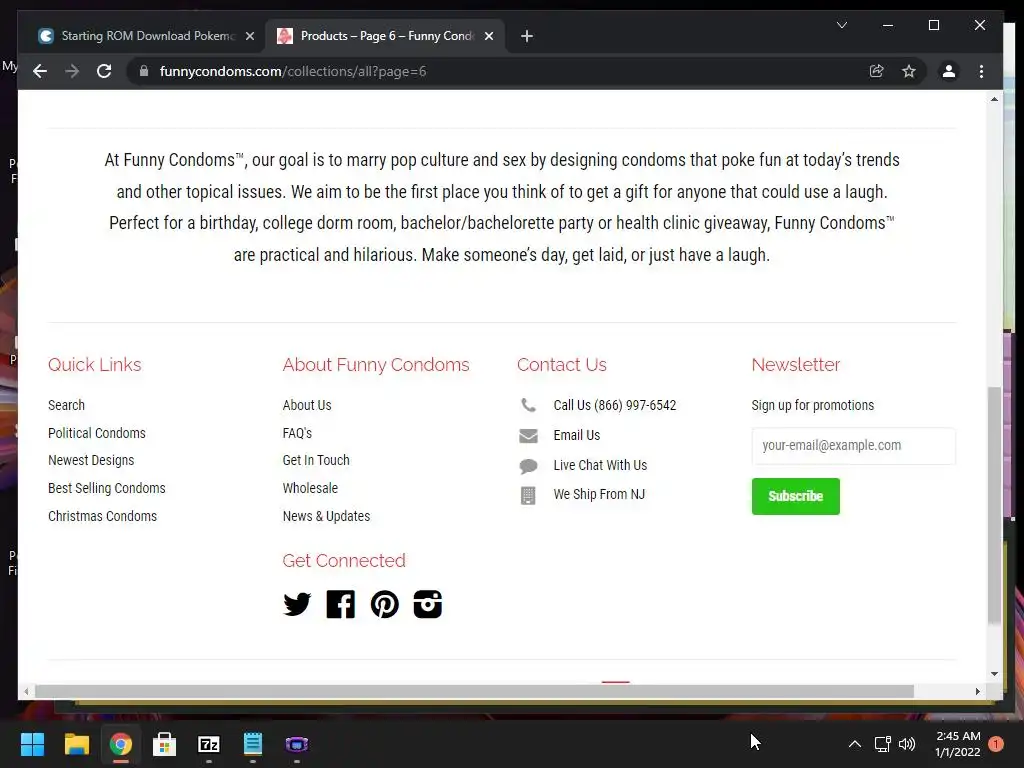Open the Newest Designs link
Viewport: 1024px width, 768px height.
tap(91, 460)
